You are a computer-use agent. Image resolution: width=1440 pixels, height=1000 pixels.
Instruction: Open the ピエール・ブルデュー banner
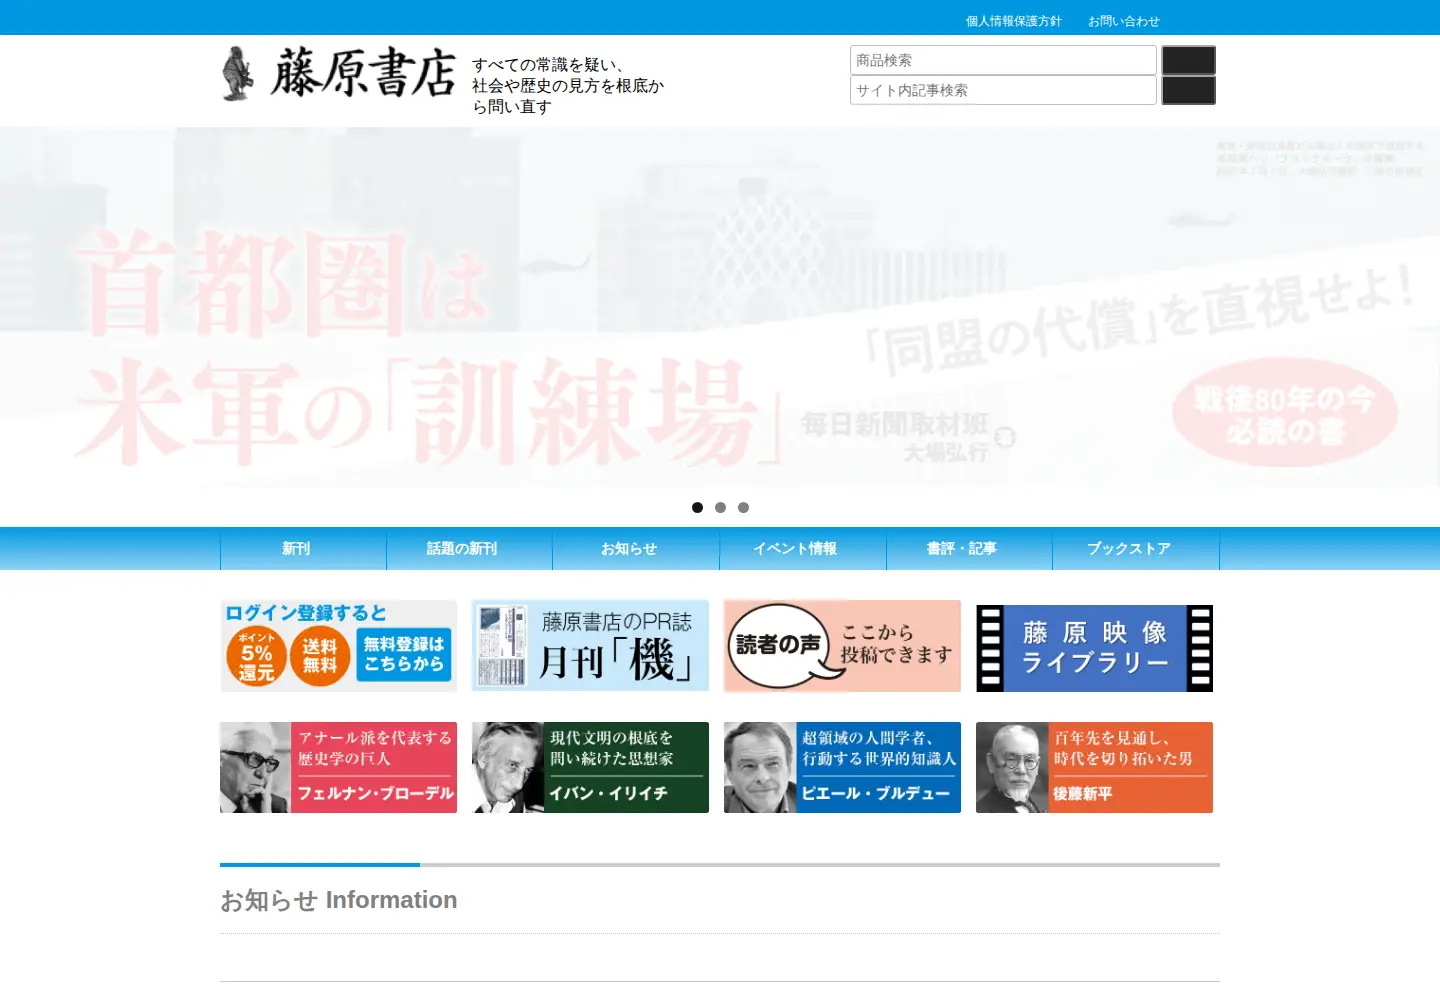tap(842, 767)
